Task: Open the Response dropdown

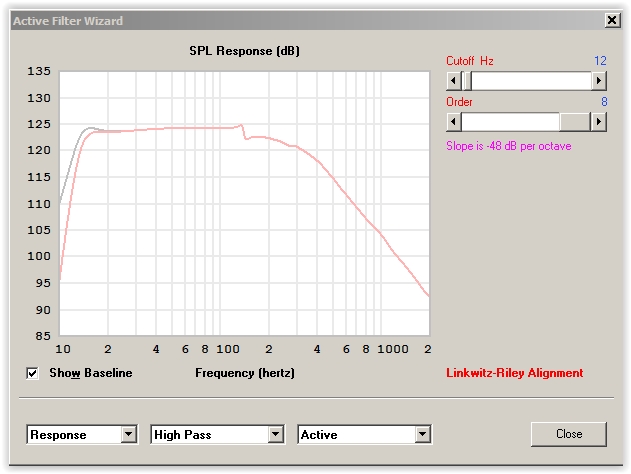Action: (82, 434)
